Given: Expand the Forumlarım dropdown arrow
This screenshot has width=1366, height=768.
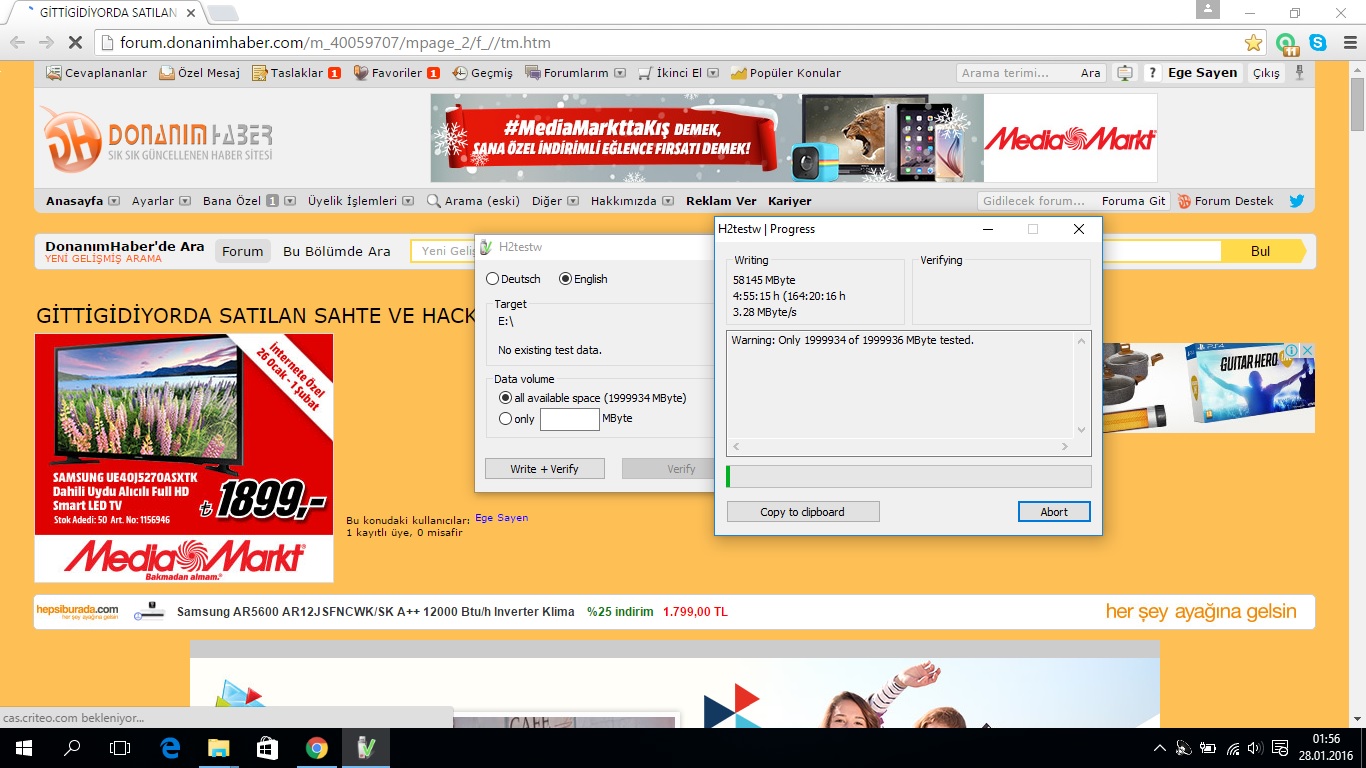Looking at the screenshot, I should point(620,73).
